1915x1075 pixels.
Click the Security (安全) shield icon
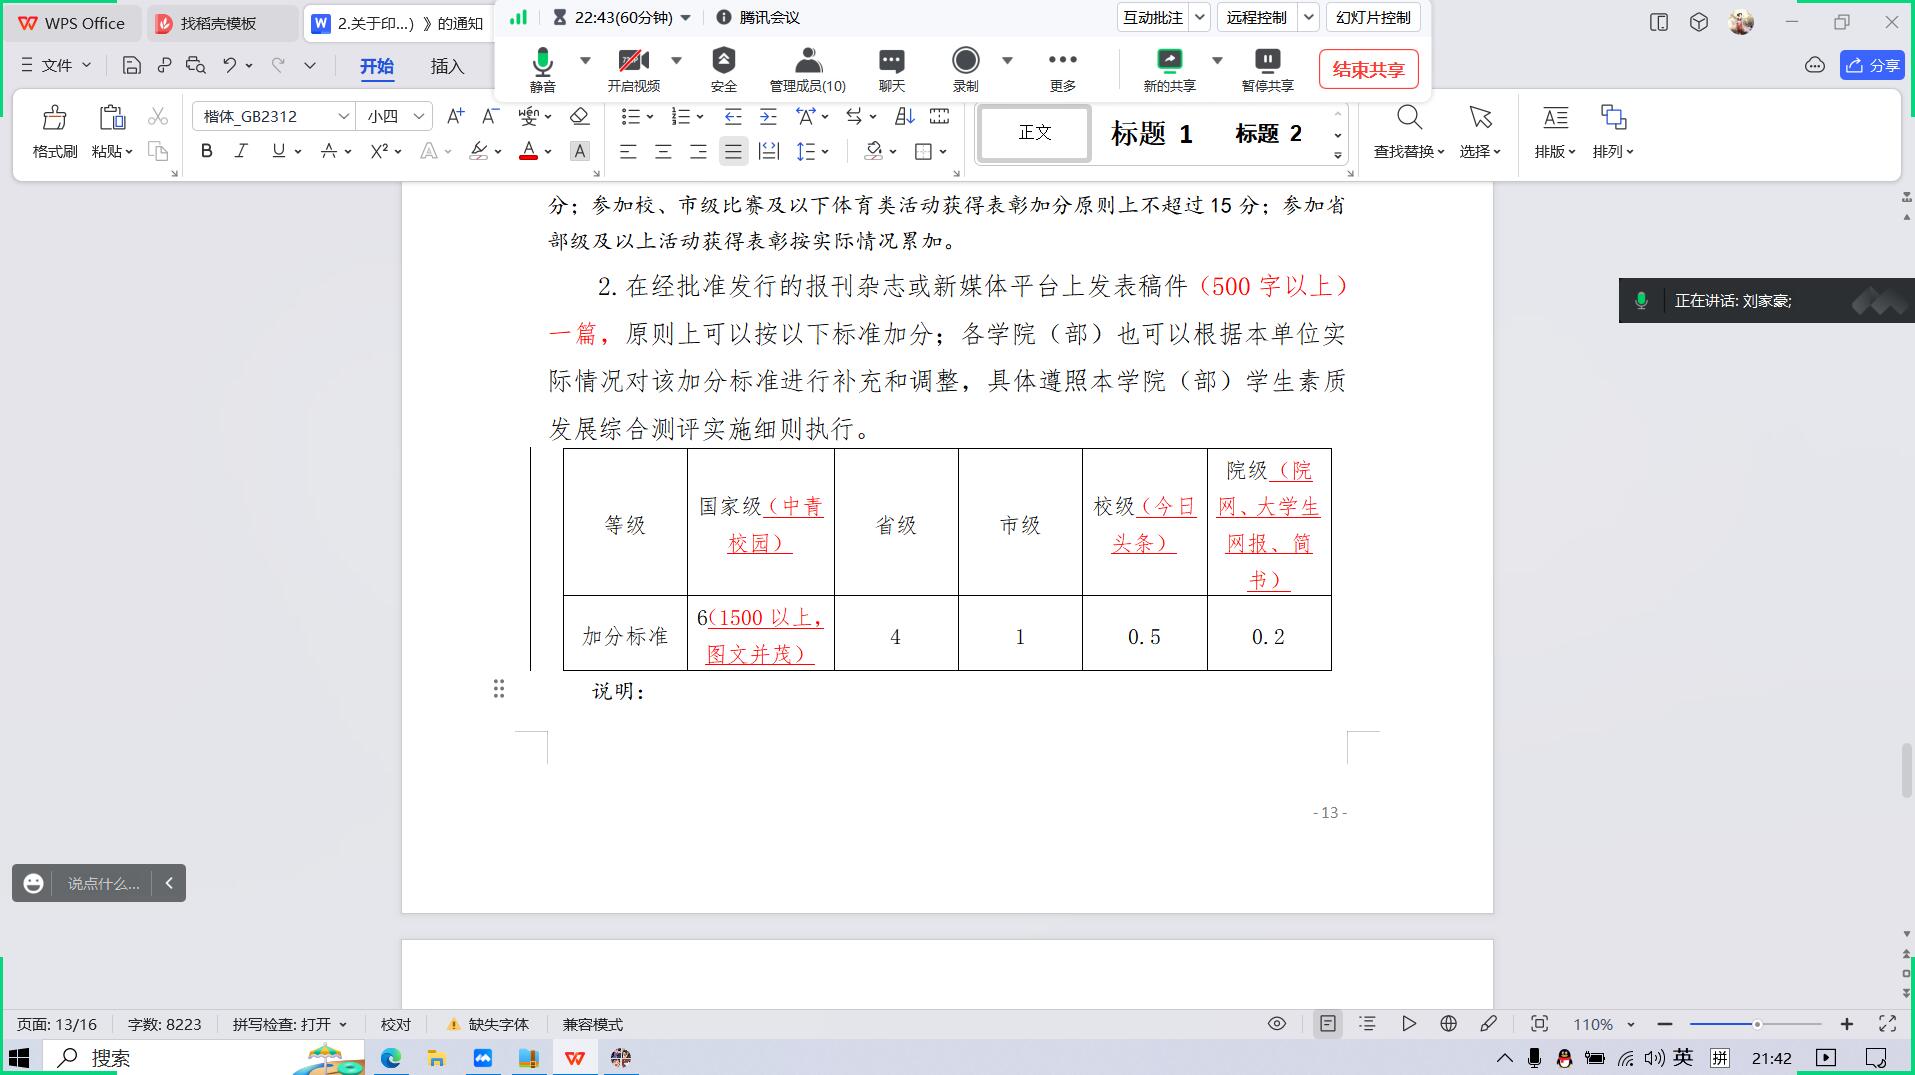click(723, 62)
